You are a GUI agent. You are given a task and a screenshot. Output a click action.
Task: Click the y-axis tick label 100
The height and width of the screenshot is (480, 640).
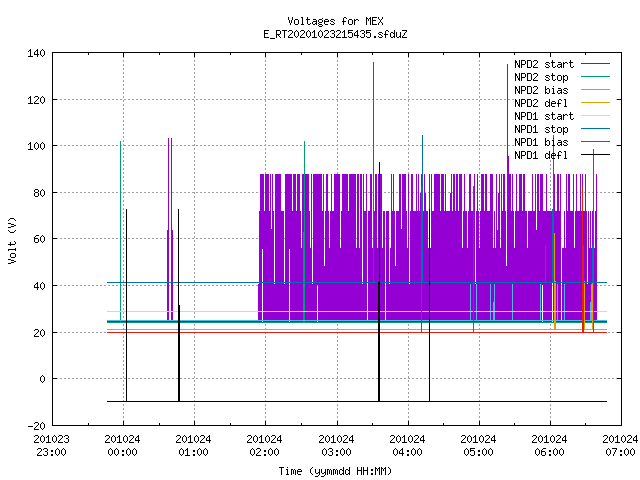36,146
